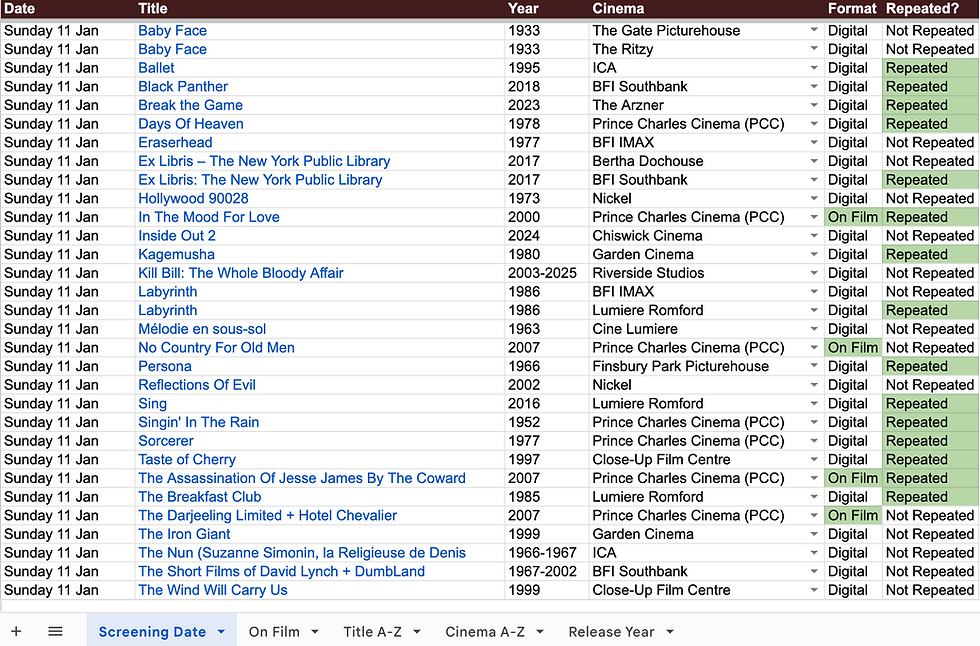Follow the Sorcerer link
Viewport: 980px width, 646px height.
pos(166,440)
